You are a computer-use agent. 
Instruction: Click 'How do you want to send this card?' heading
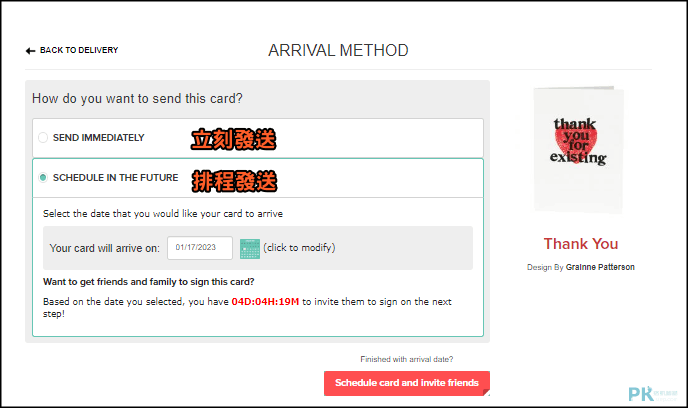click(137, 99)
